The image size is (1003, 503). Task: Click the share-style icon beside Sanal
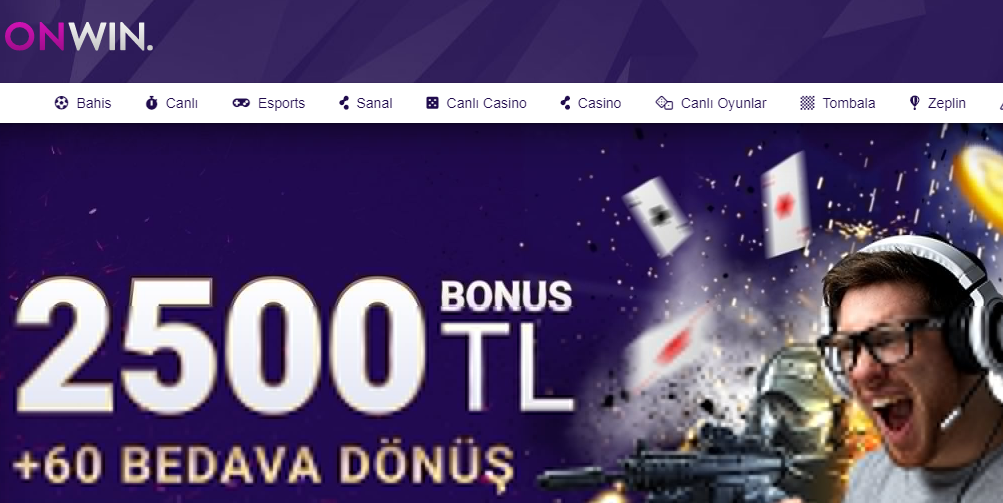[344, 103]
